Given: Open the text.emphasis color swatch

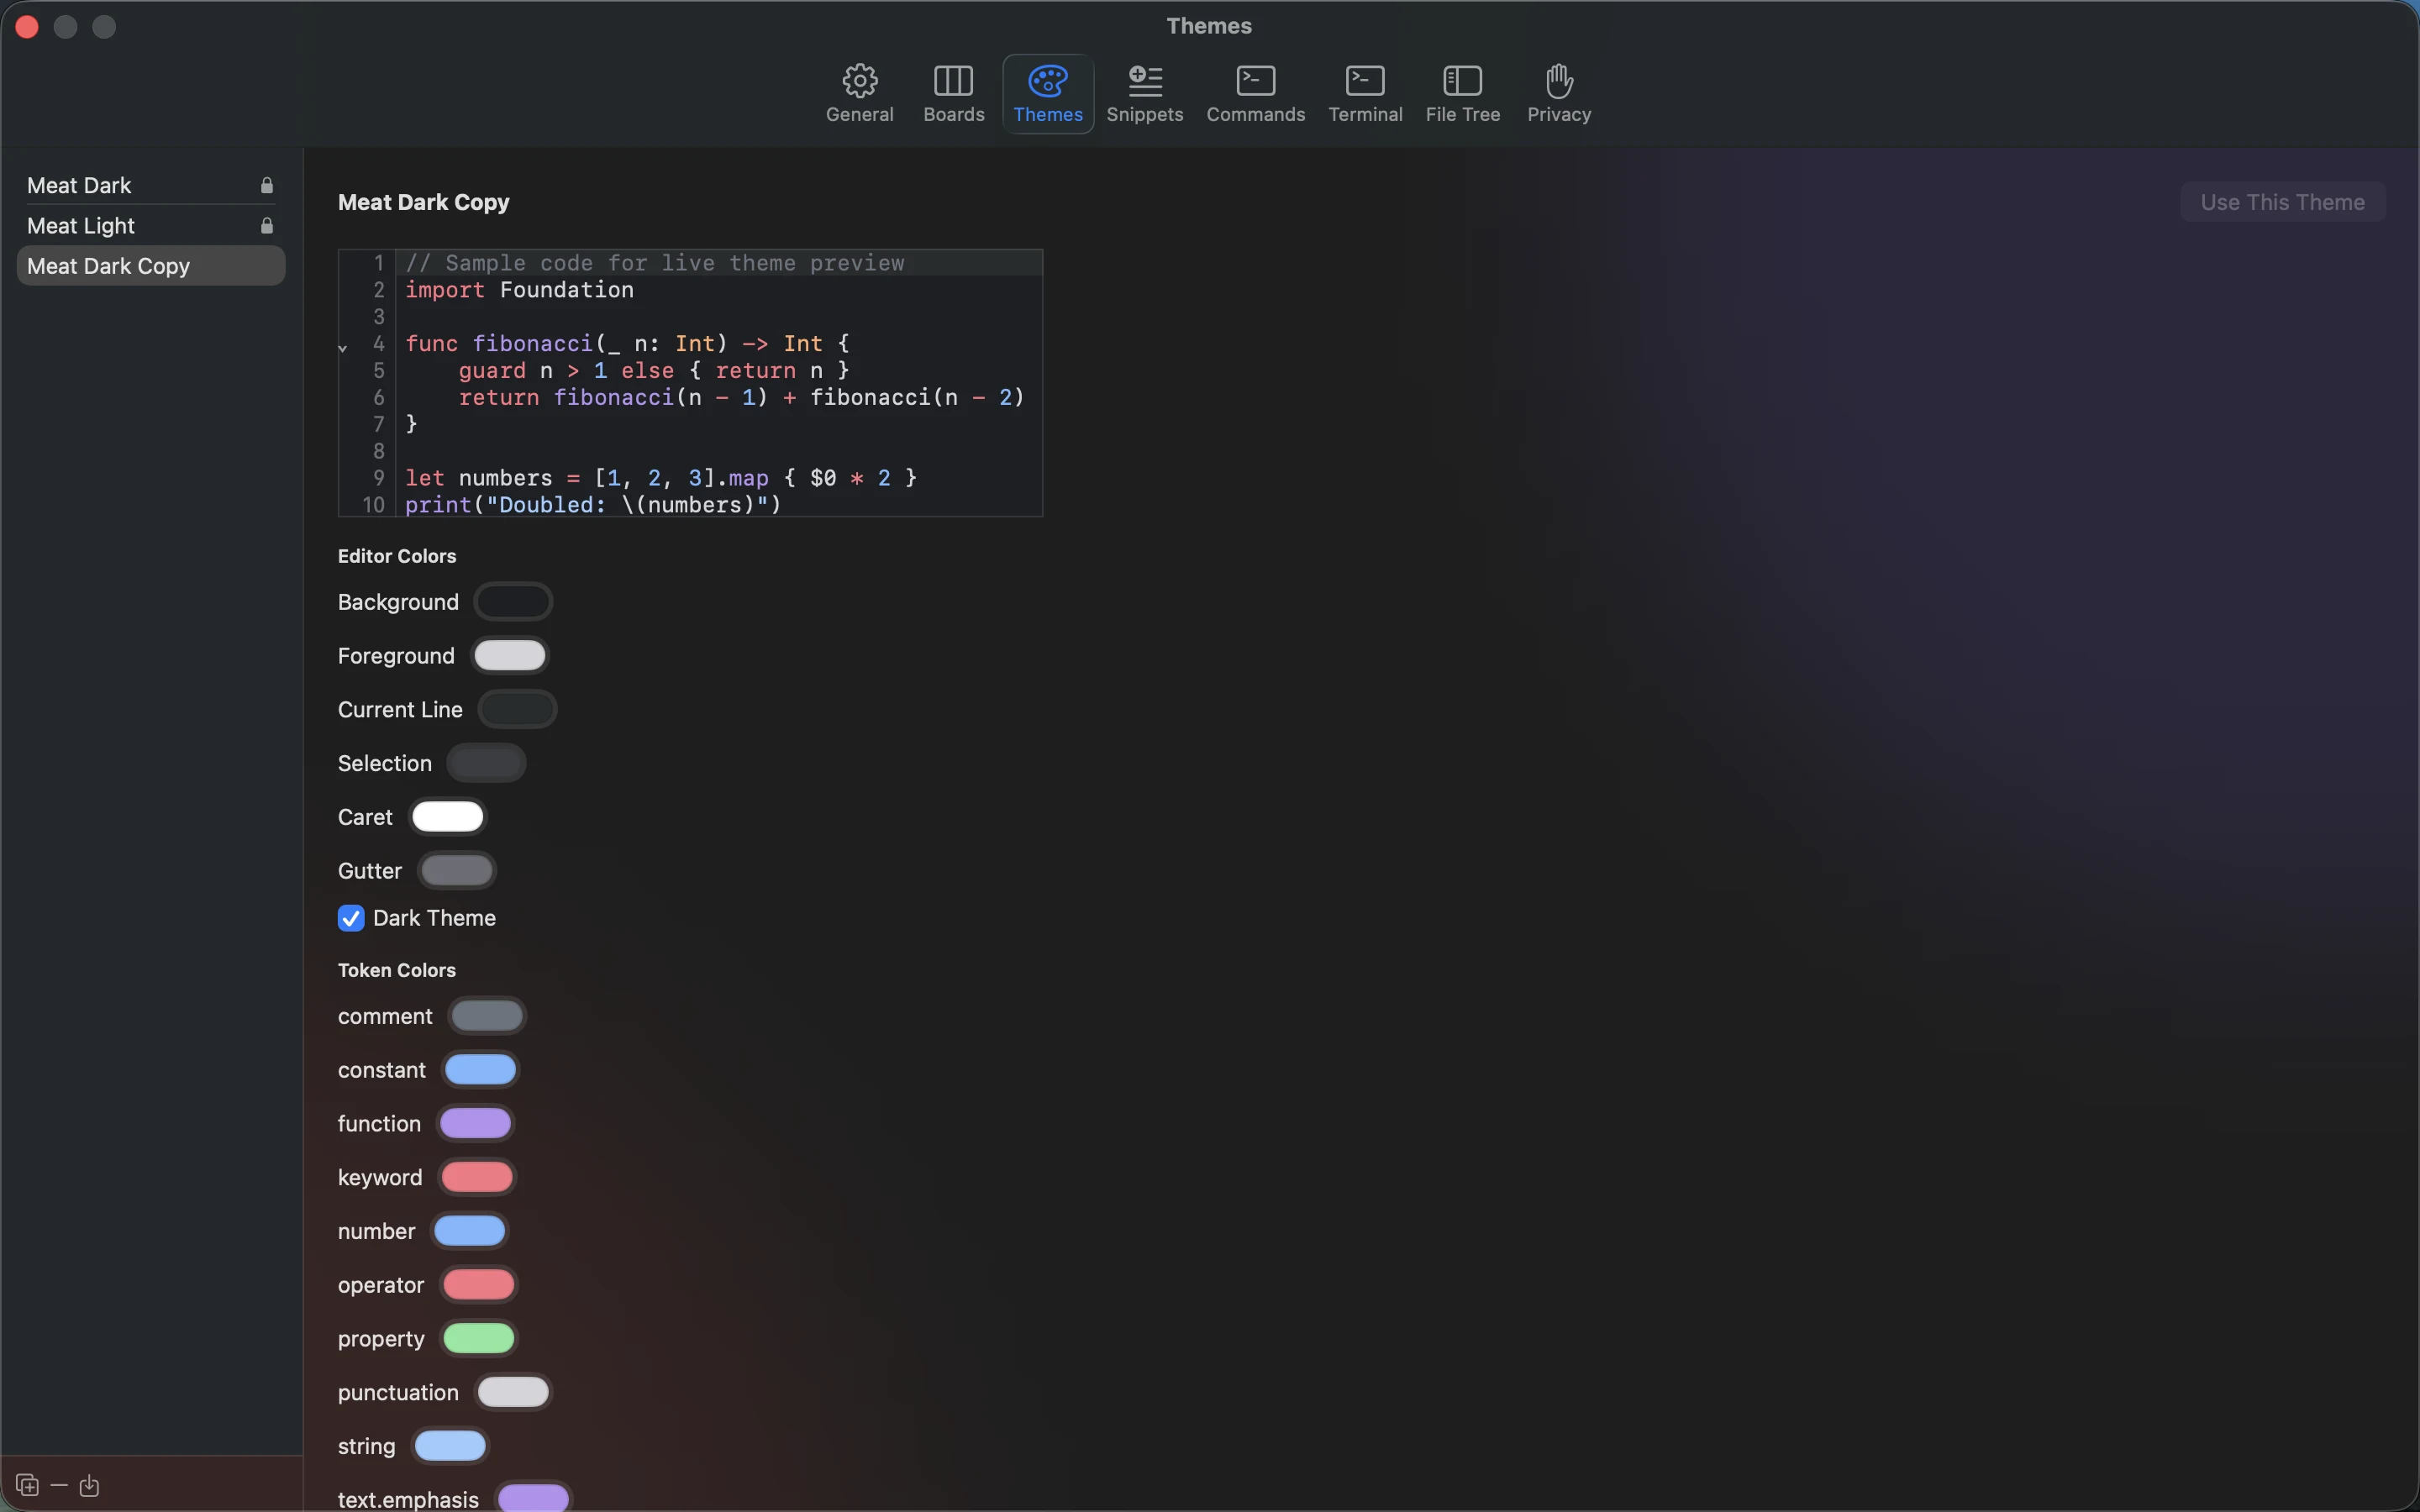Looking at the screenshot, I should click(x=534, y=1498).
